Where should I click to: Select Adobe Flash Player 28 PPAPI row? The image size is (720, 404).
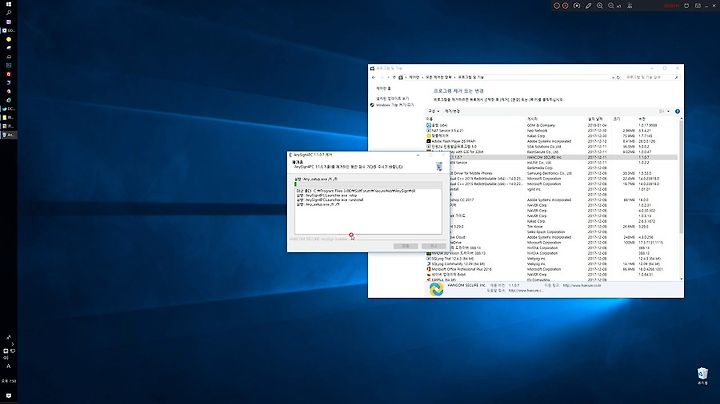tap(551, 141)
